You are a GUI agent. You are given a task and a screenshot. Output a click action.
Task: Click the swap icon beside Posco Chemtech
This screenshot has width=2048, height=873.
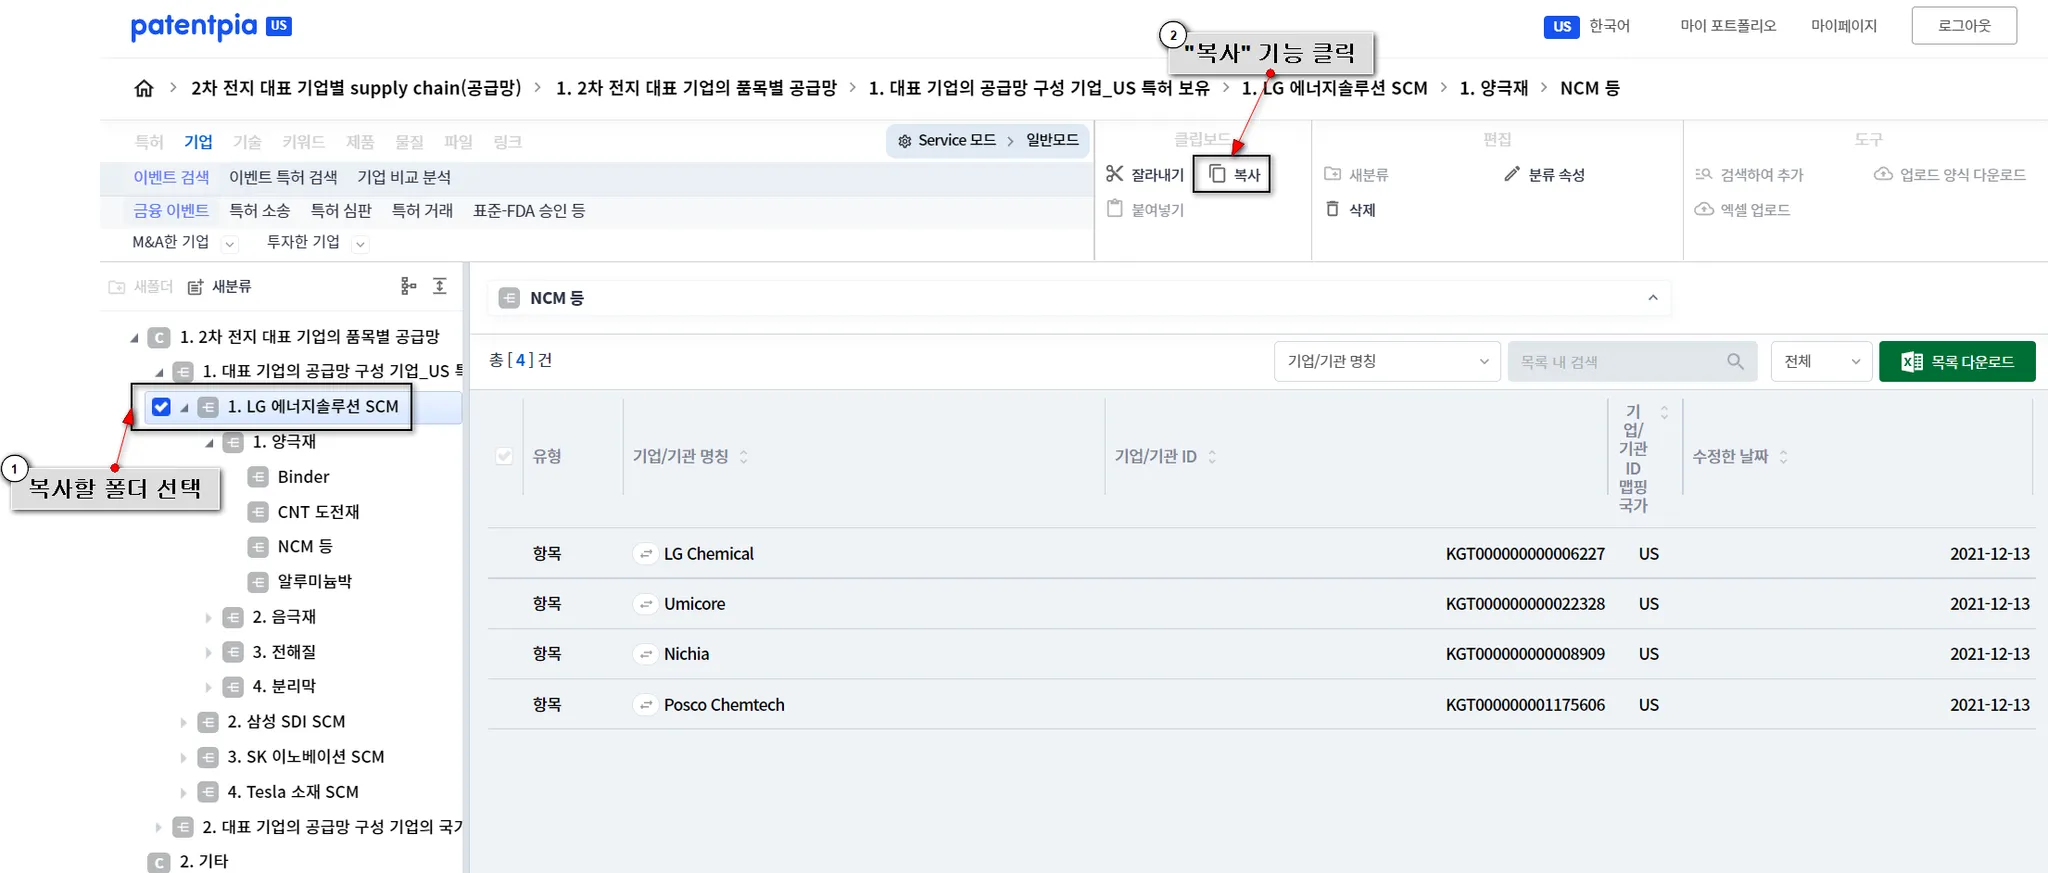(646, 705)
